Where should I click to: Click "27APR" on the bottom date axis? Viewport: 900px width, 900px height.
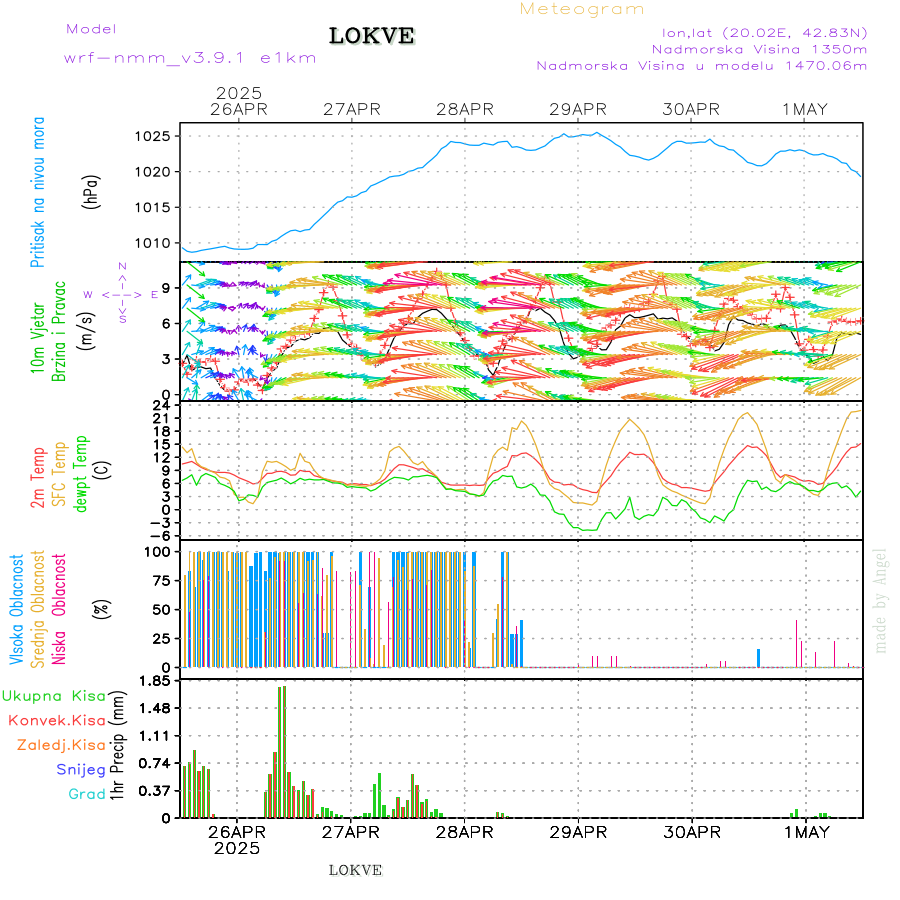[351, 832]
